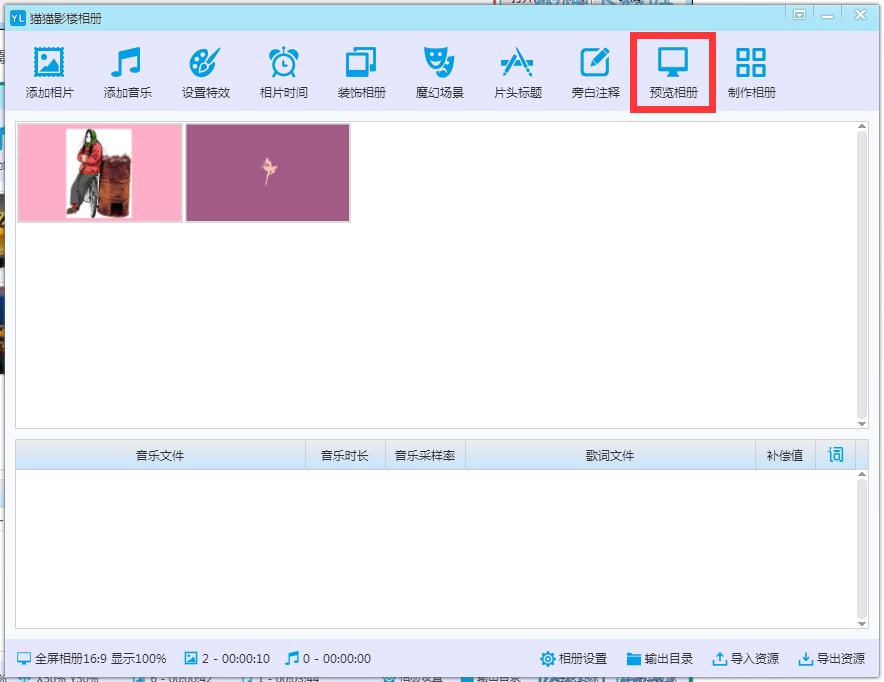The height and width of the screenshot is (682, 884).
Task: Select the pink thumbnail with red-coat figure
Action: tap(100, 172)
